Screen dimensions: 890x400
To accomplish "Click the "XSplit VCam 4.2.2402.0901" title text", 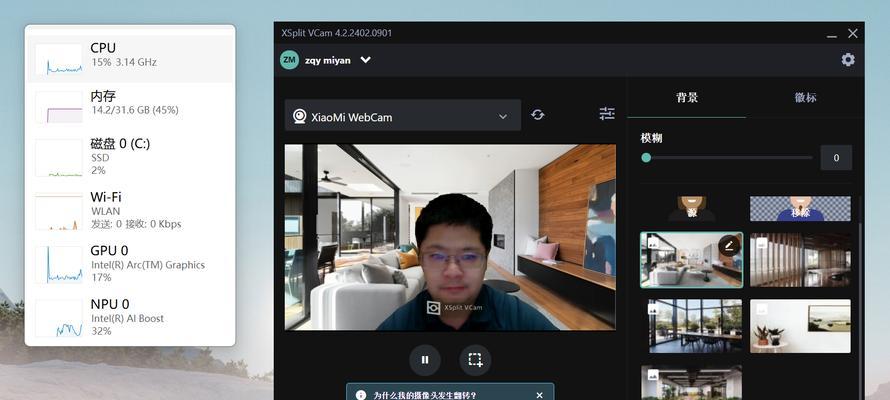I will 337,33.
